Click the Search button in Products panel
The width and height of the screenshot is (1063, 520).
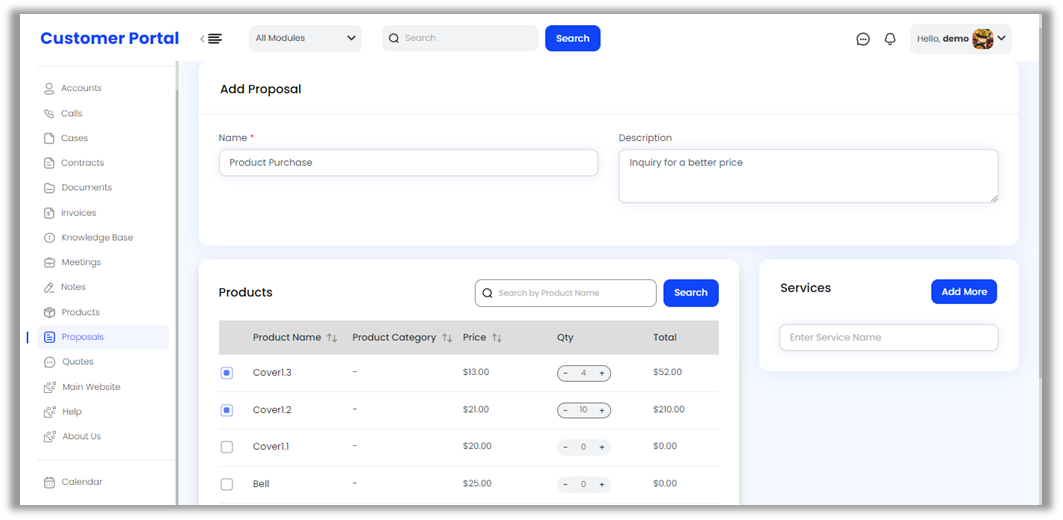[690, 293]
